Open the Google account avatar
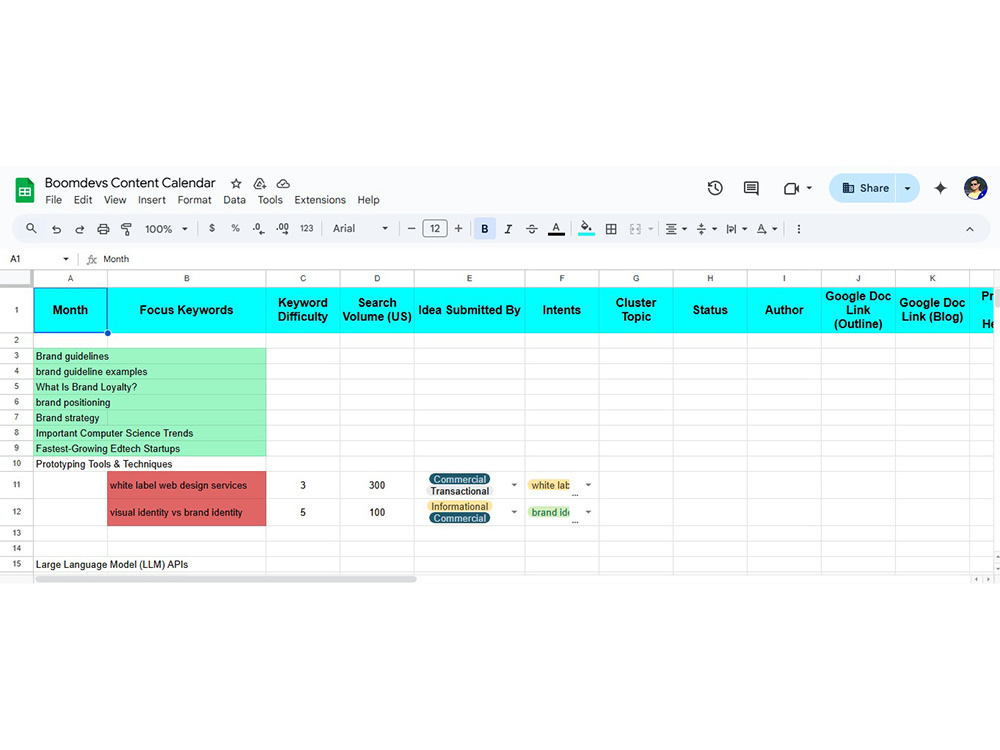The width and height of the screenshot is (1000, 750). click(x=975, y=188)
